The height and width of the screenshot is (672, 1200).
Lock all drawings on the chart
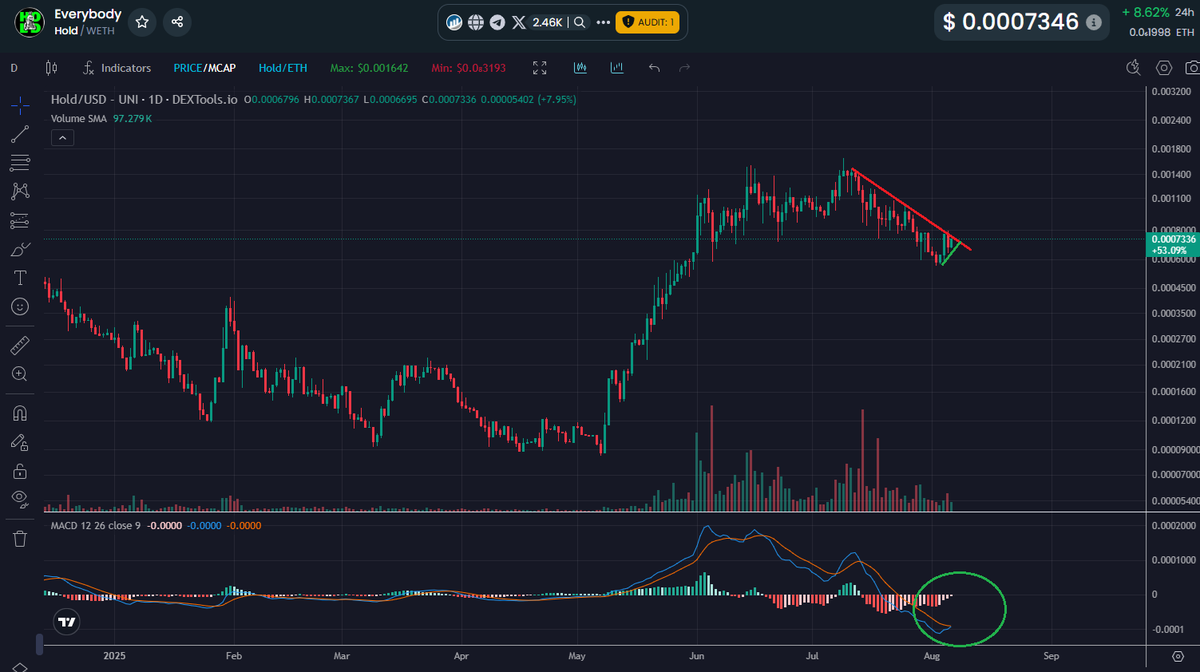pyautogui.click(x=20, y=470)
